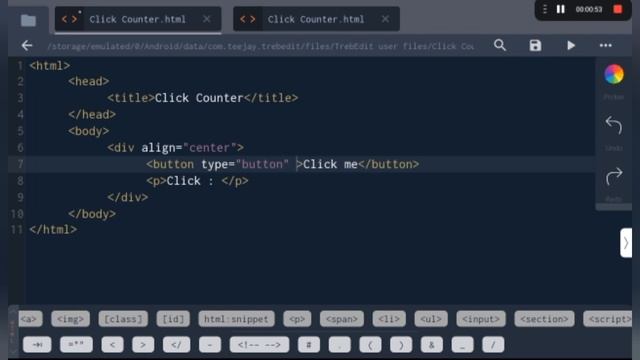Switch to the unsaved Click Counter.html tab with dot
The height and width of the screenshot is (360, 640).
pos(138,19)
